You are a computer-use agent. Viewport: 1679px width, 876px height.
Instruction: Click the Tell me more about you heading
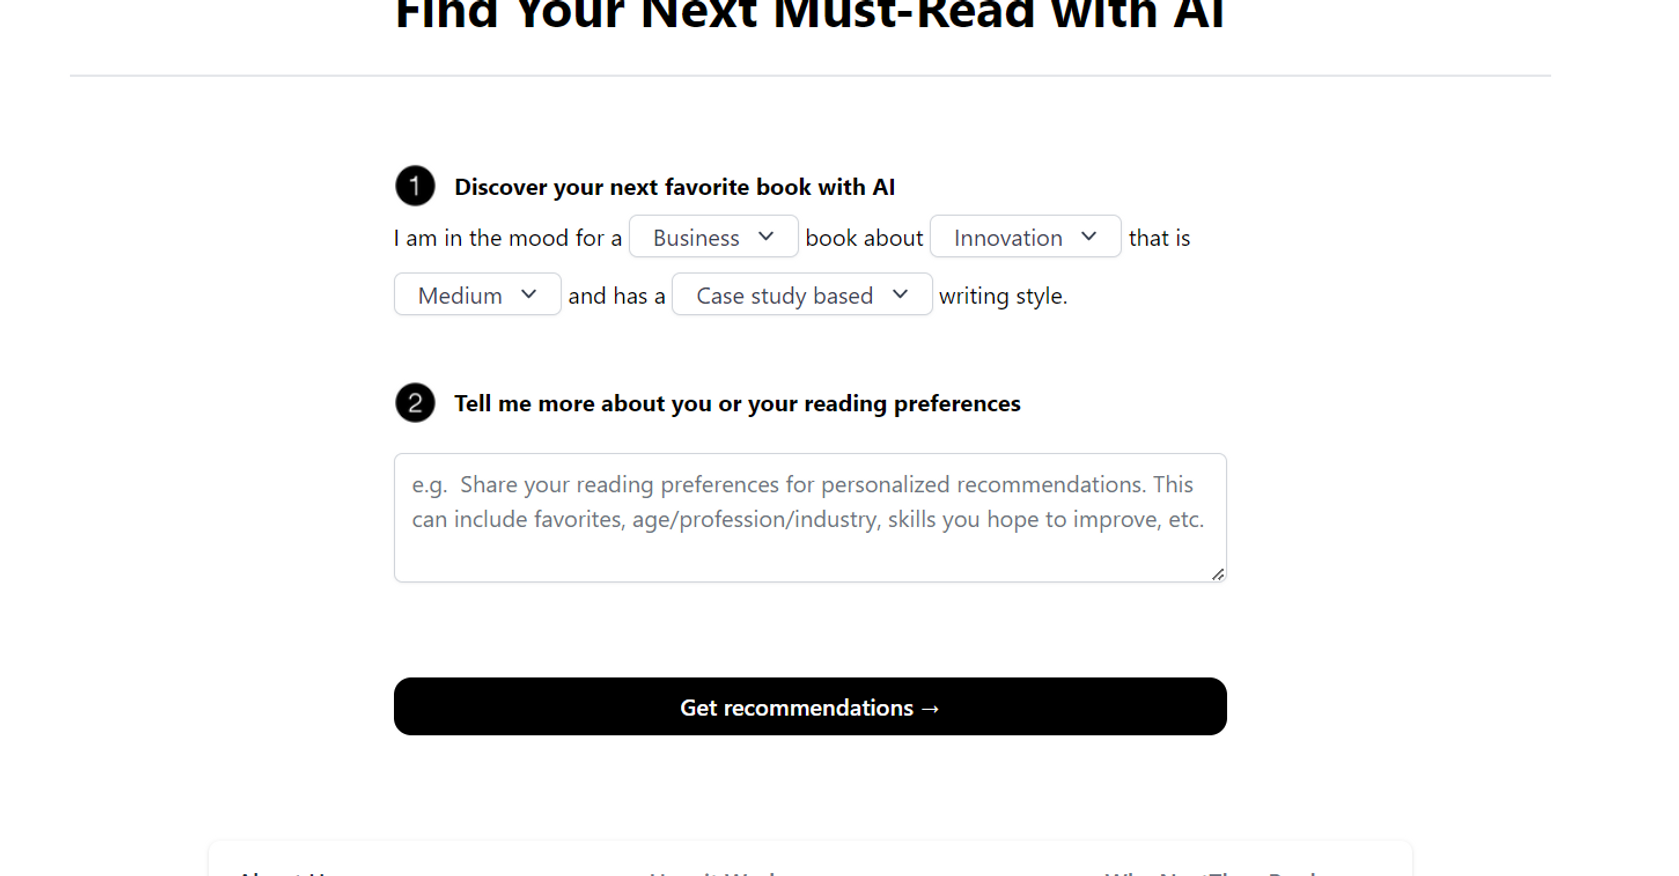(737, 403)
